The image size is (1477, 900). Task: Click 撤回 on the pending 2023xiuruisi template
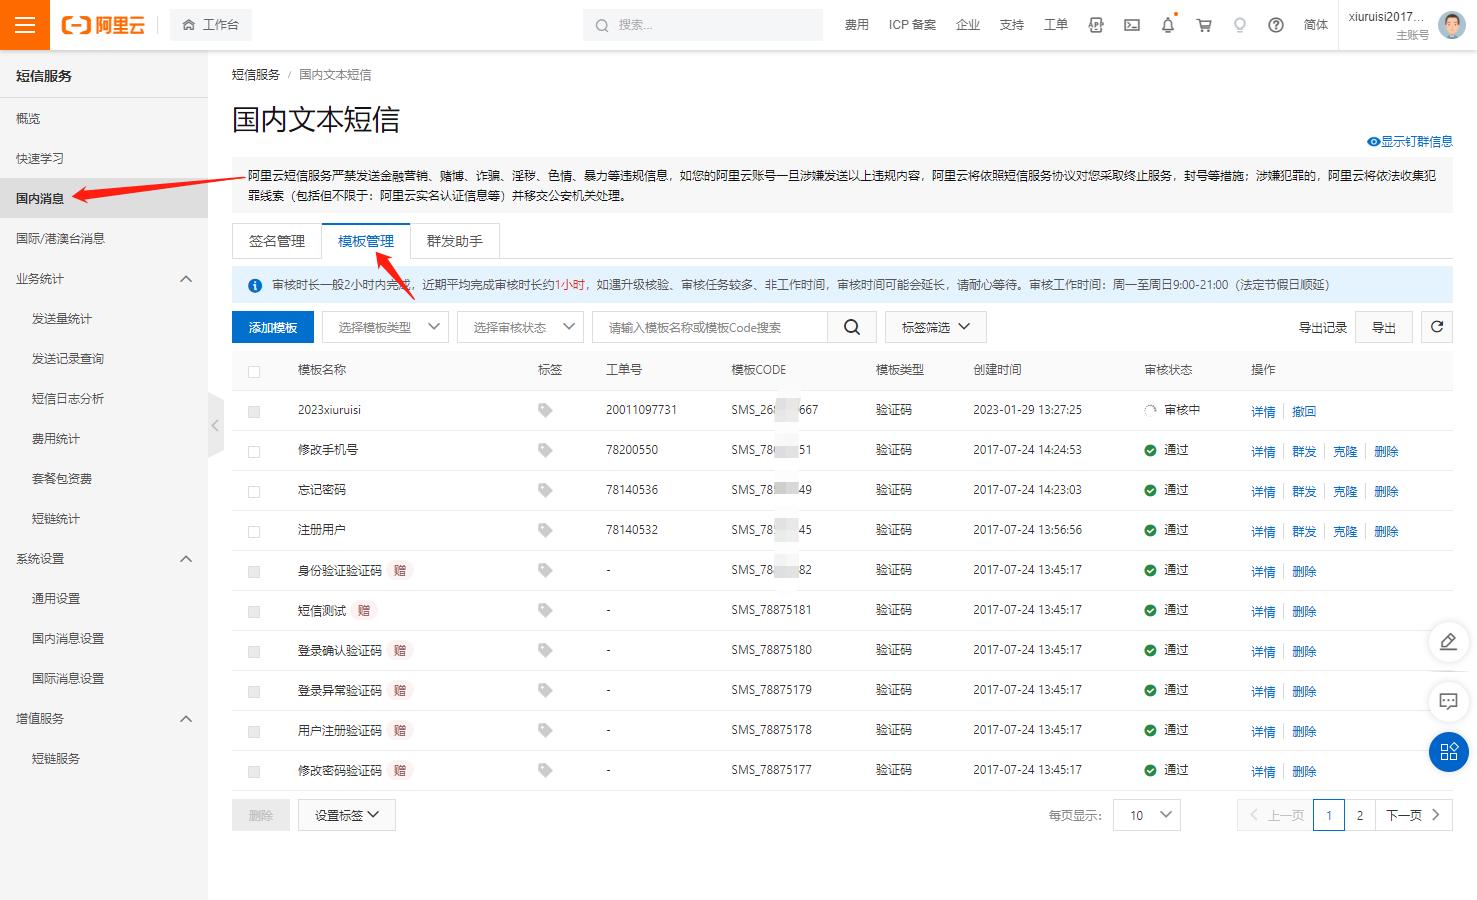1304,411
